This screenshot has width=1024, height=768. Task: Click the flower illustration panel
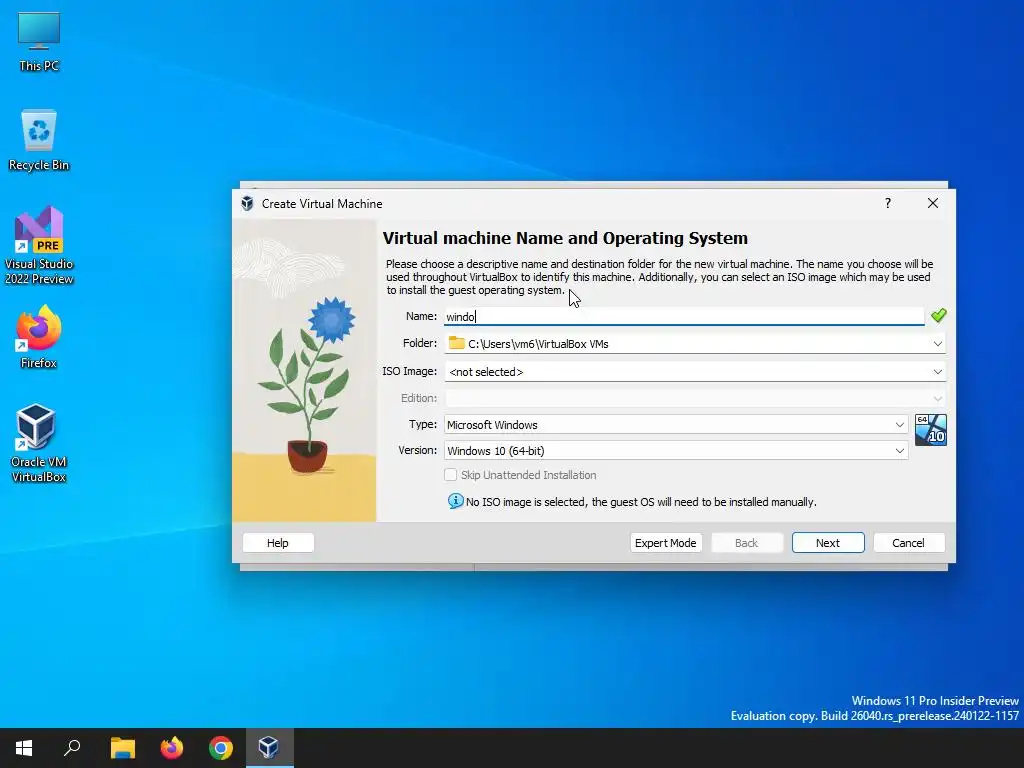pos(304,370)
